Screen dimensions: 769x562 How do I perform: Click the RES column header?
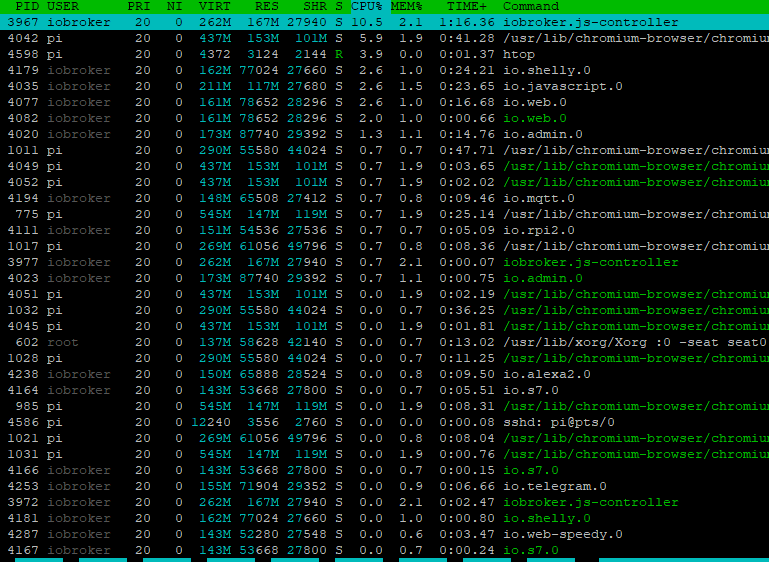coord(267,6)
